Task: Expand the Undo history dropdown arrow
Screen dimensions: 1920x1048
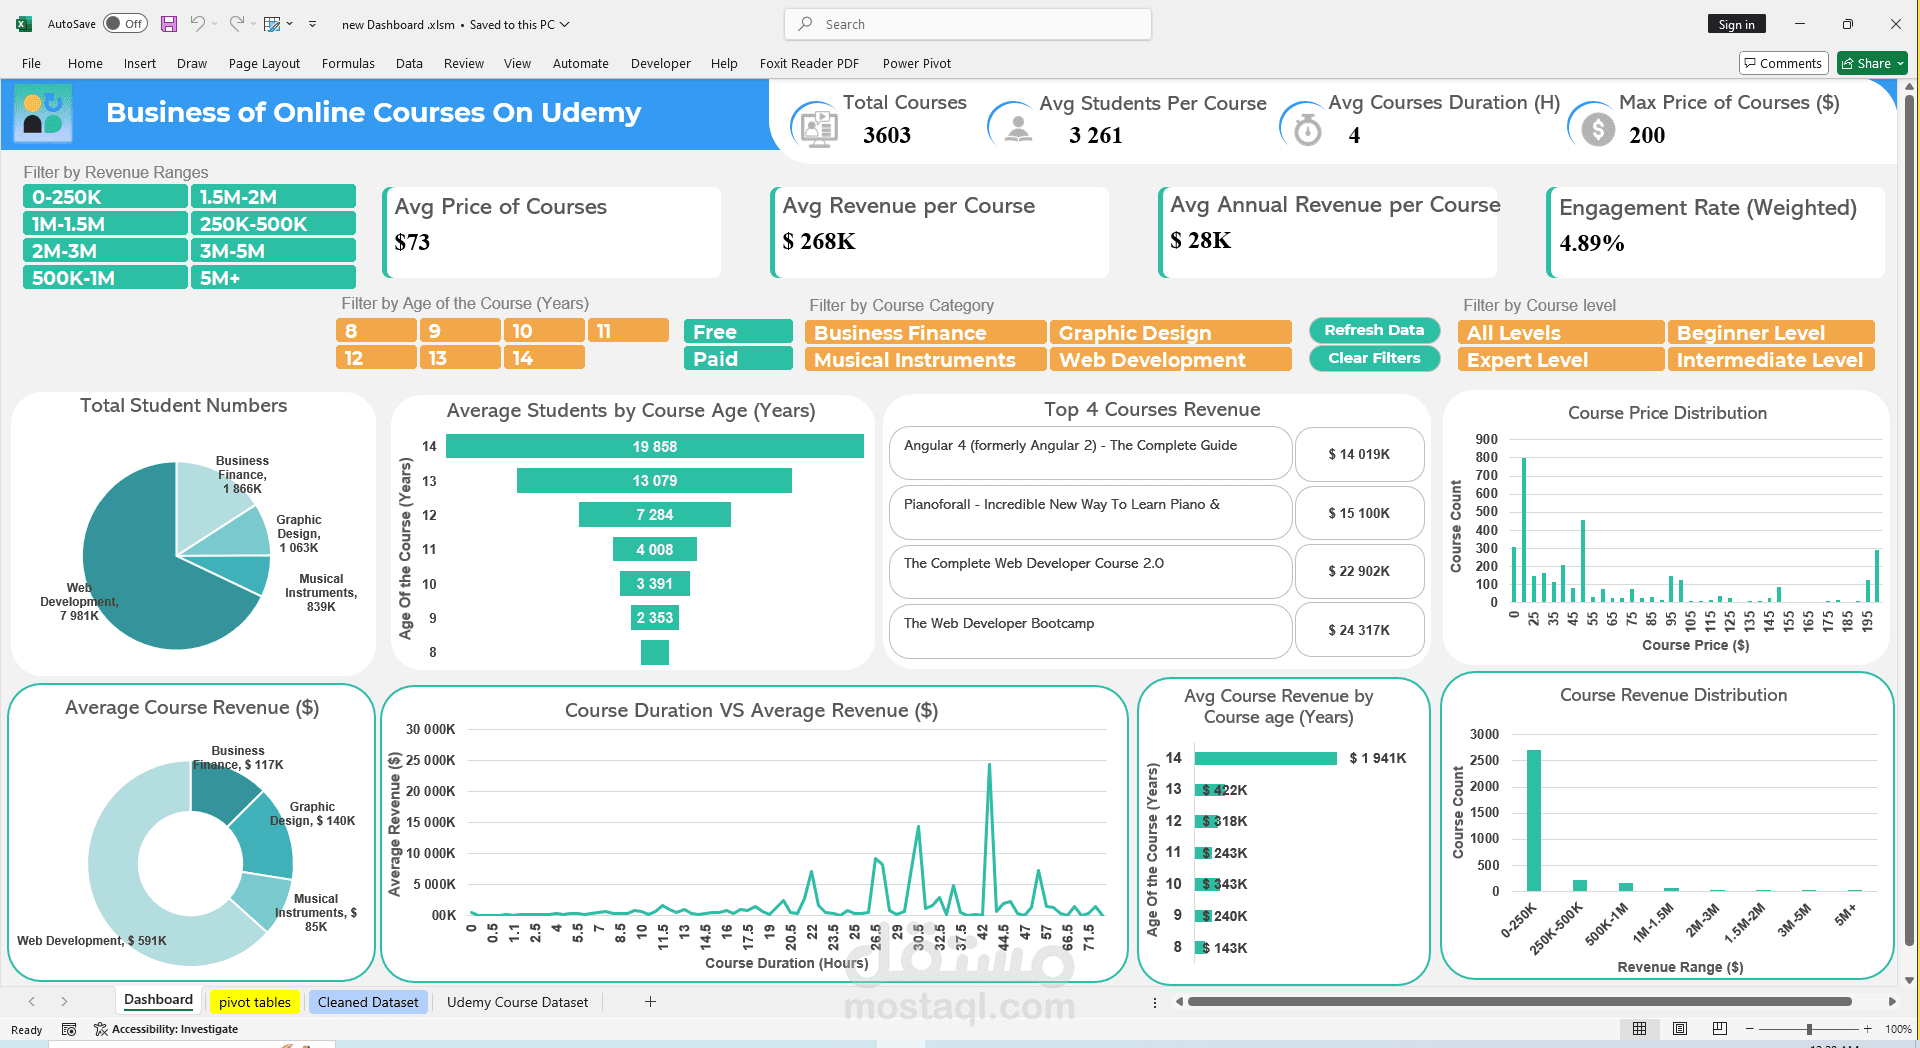Action: click(214, 24)
